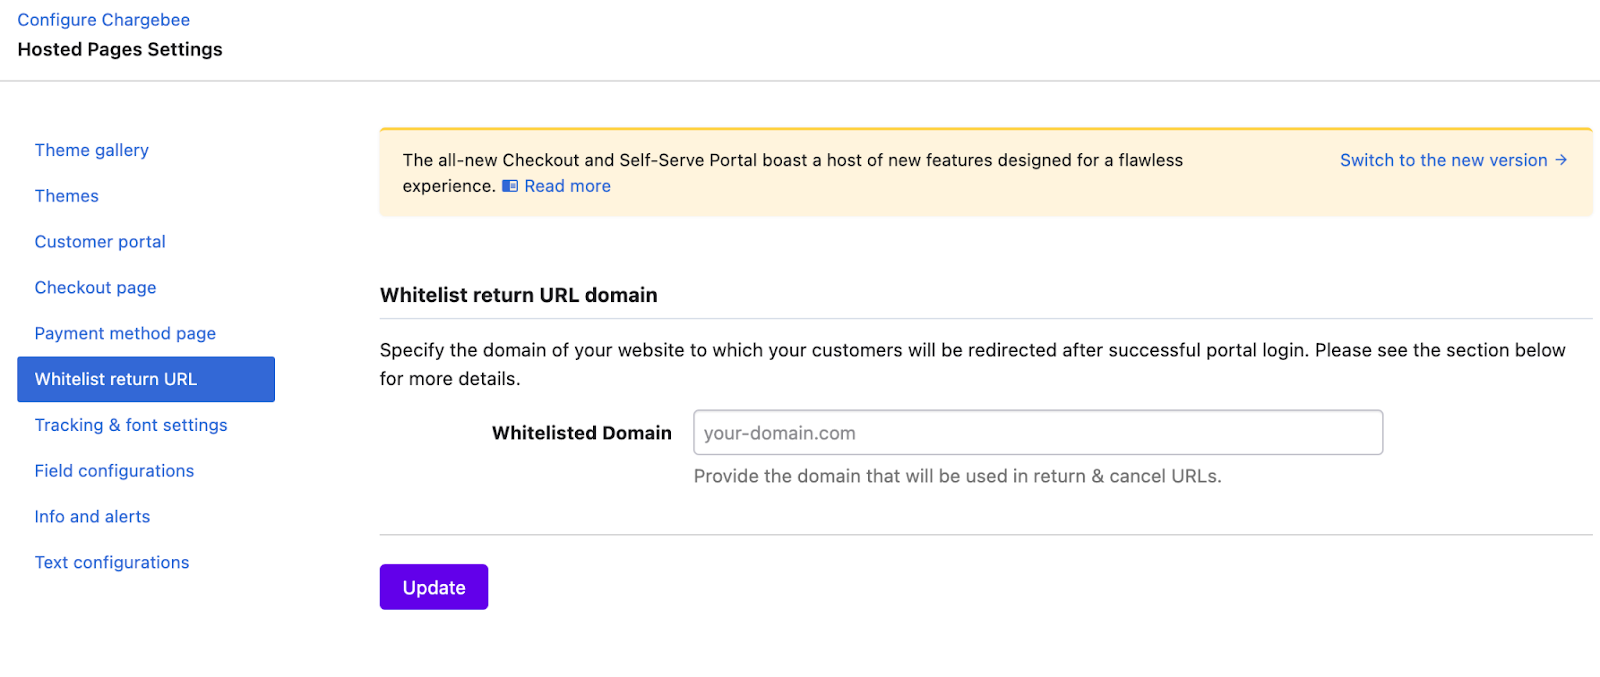This screenshot has width=1600, height=677.
Task: Open Tracking & font settings
Action: click(x=131, y=425)
